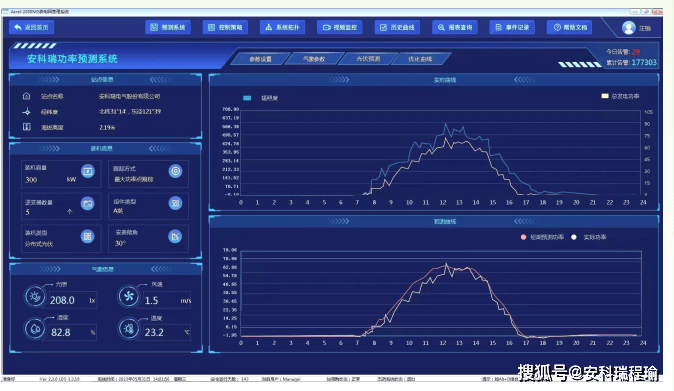Click the 报表查询 report query button

[455, 27]
